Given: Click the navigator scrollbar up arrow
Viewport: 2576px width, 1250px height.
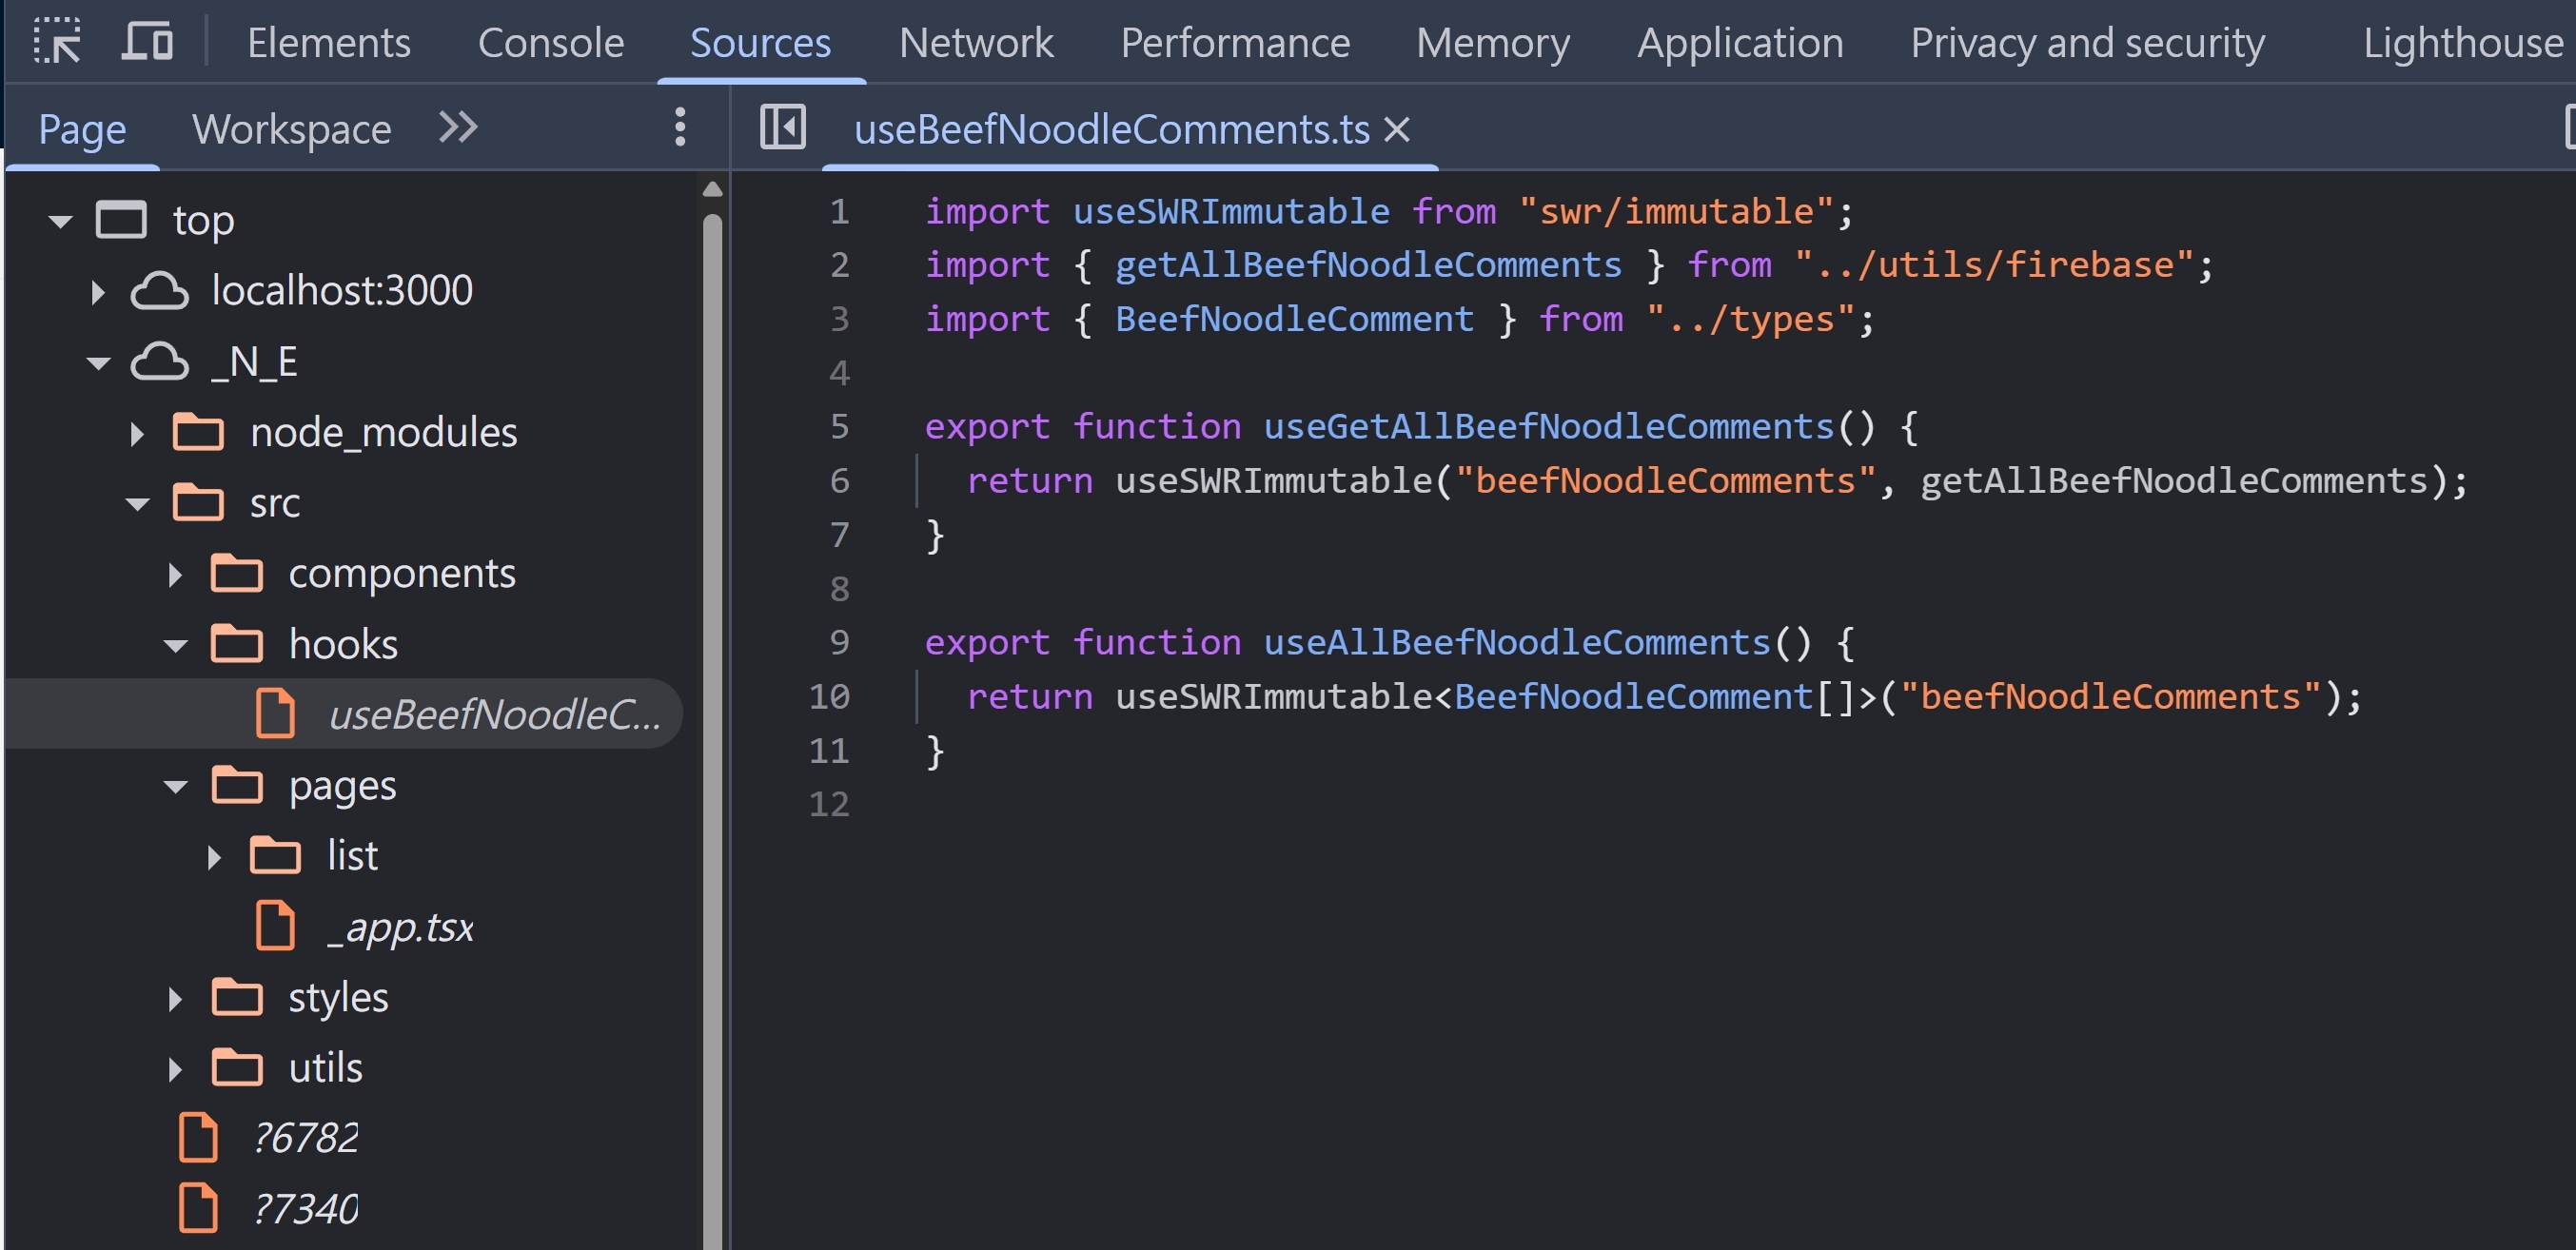Looking at the screenshot, I should point(712,188).
